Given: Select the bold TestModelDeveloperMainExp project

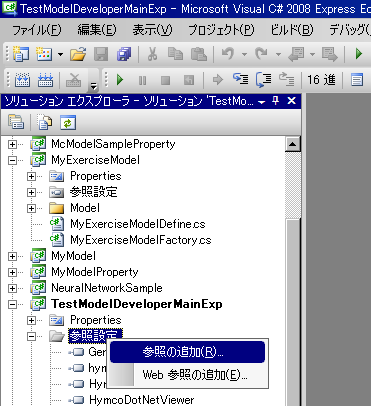Looking at the screenshot, I should click(x=137, y=304).
